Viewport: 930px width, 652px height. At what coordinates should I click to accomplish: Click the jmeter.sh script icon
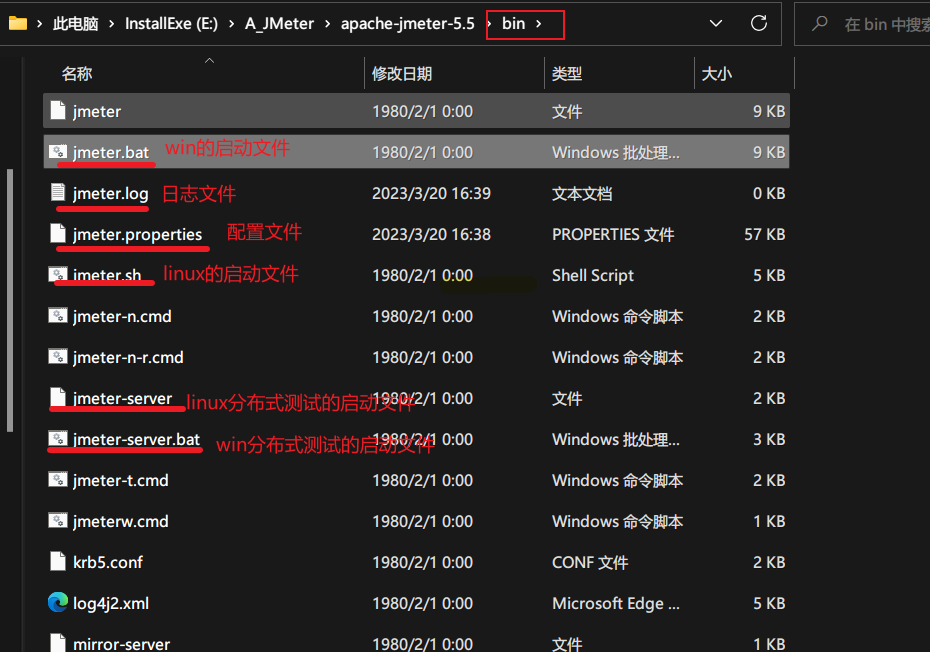(x=58, y=275)
